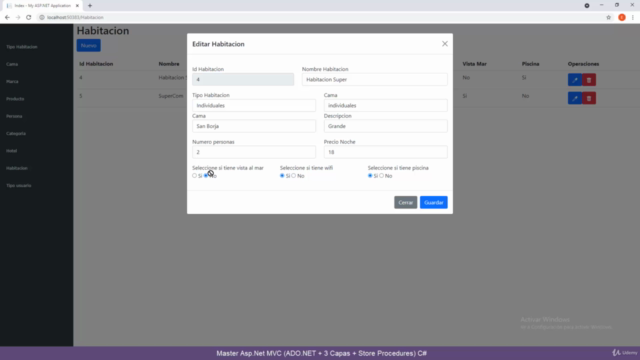Viewport: 640px width, 360px height.
Task: Click the Operaciones column header
Action: [x=583, y=64]
